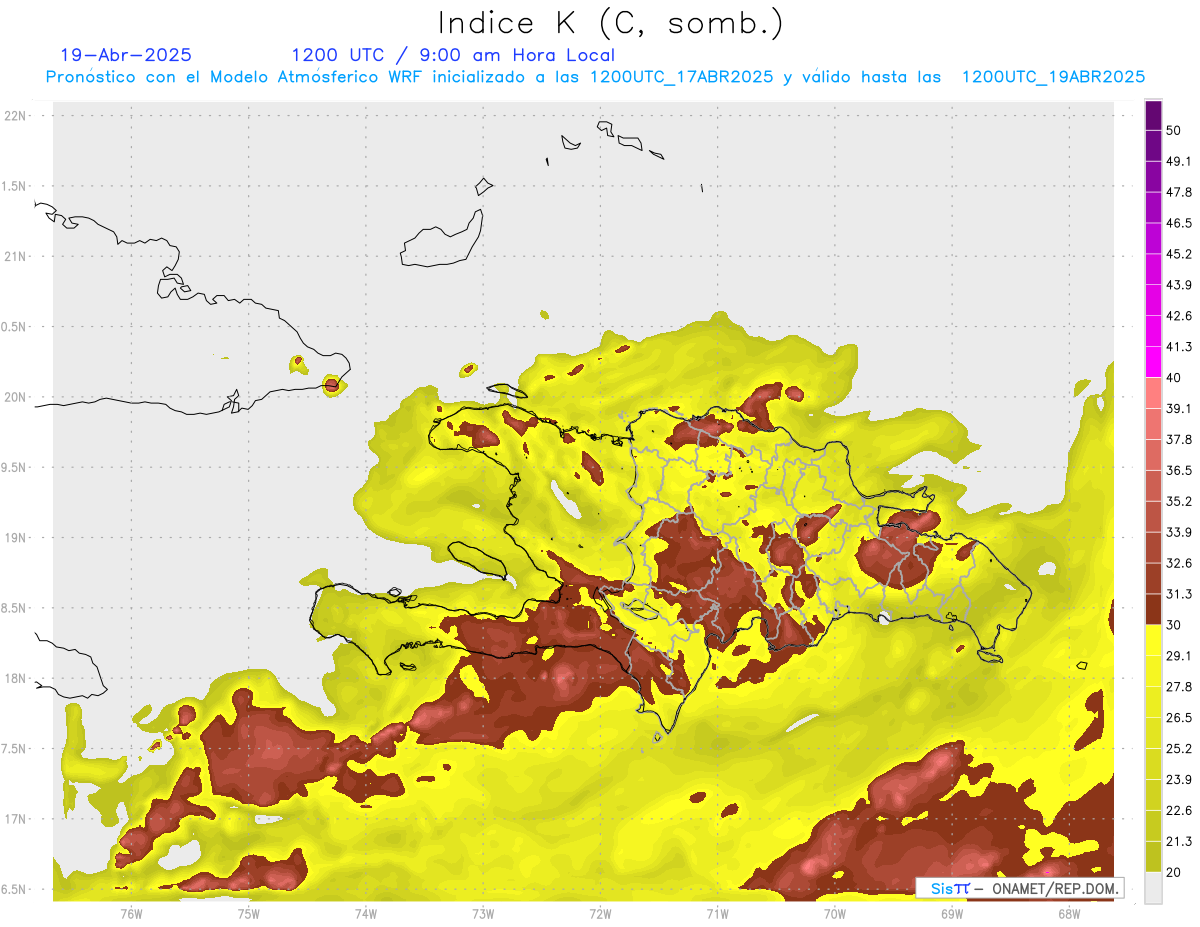
Task: Click the longitude label '76W'
Action: pos(131,912)
